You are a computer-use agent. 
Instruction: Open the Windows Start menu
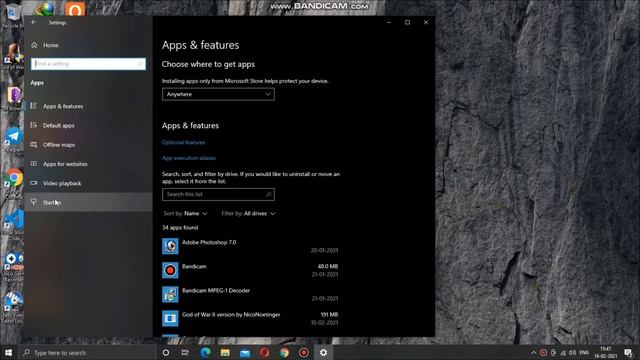(x=8, y=353)
